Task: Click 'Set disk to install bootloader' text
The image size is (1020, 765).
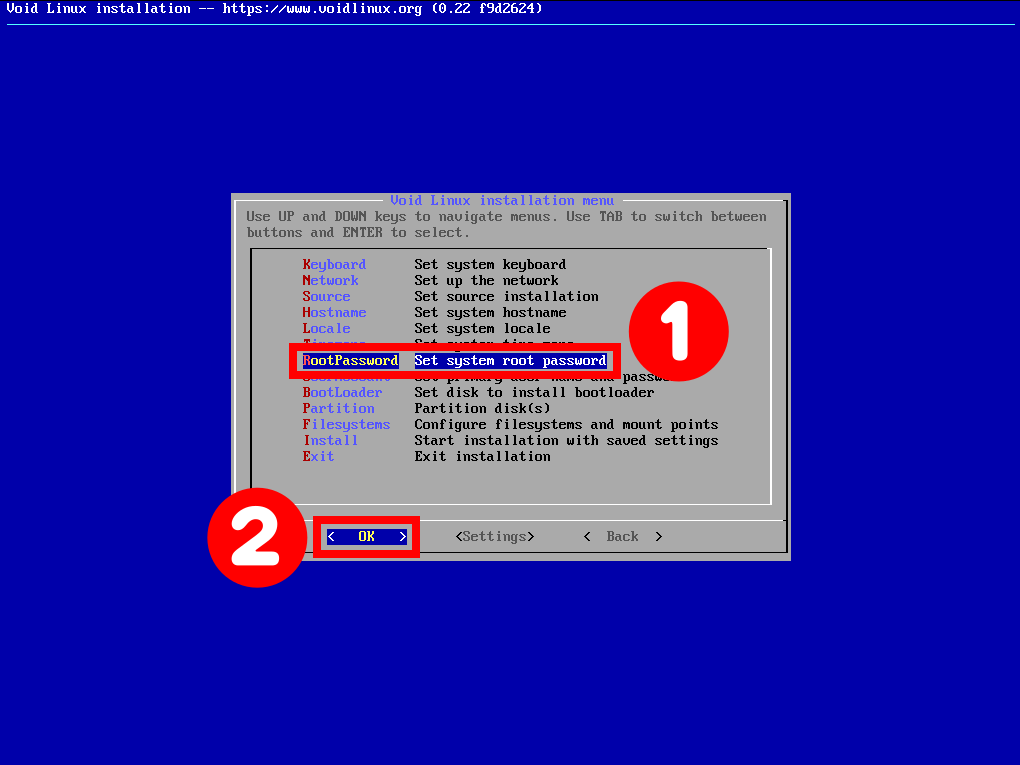Action: 534,392
